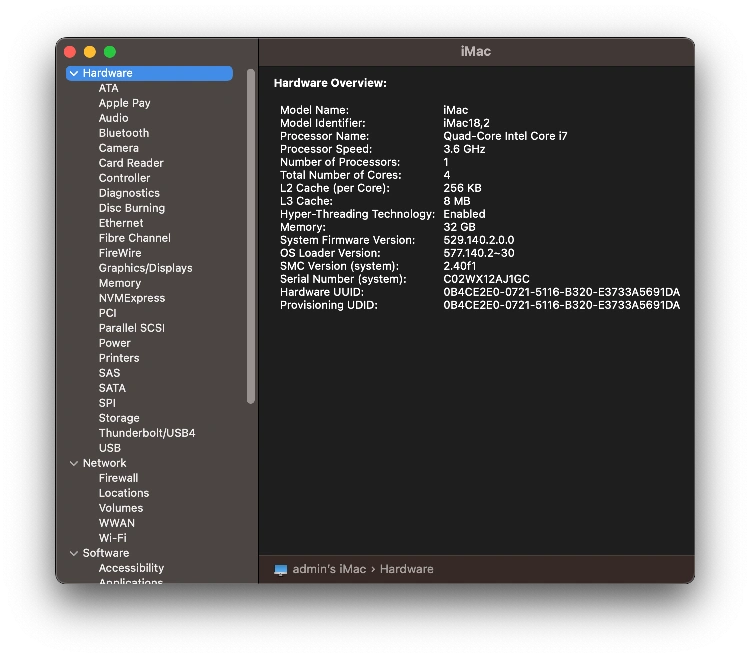Image resolution: width=751 pixels, height=658 pixels.
Task: Show the Memory hardware details
Action: (119, 283)
